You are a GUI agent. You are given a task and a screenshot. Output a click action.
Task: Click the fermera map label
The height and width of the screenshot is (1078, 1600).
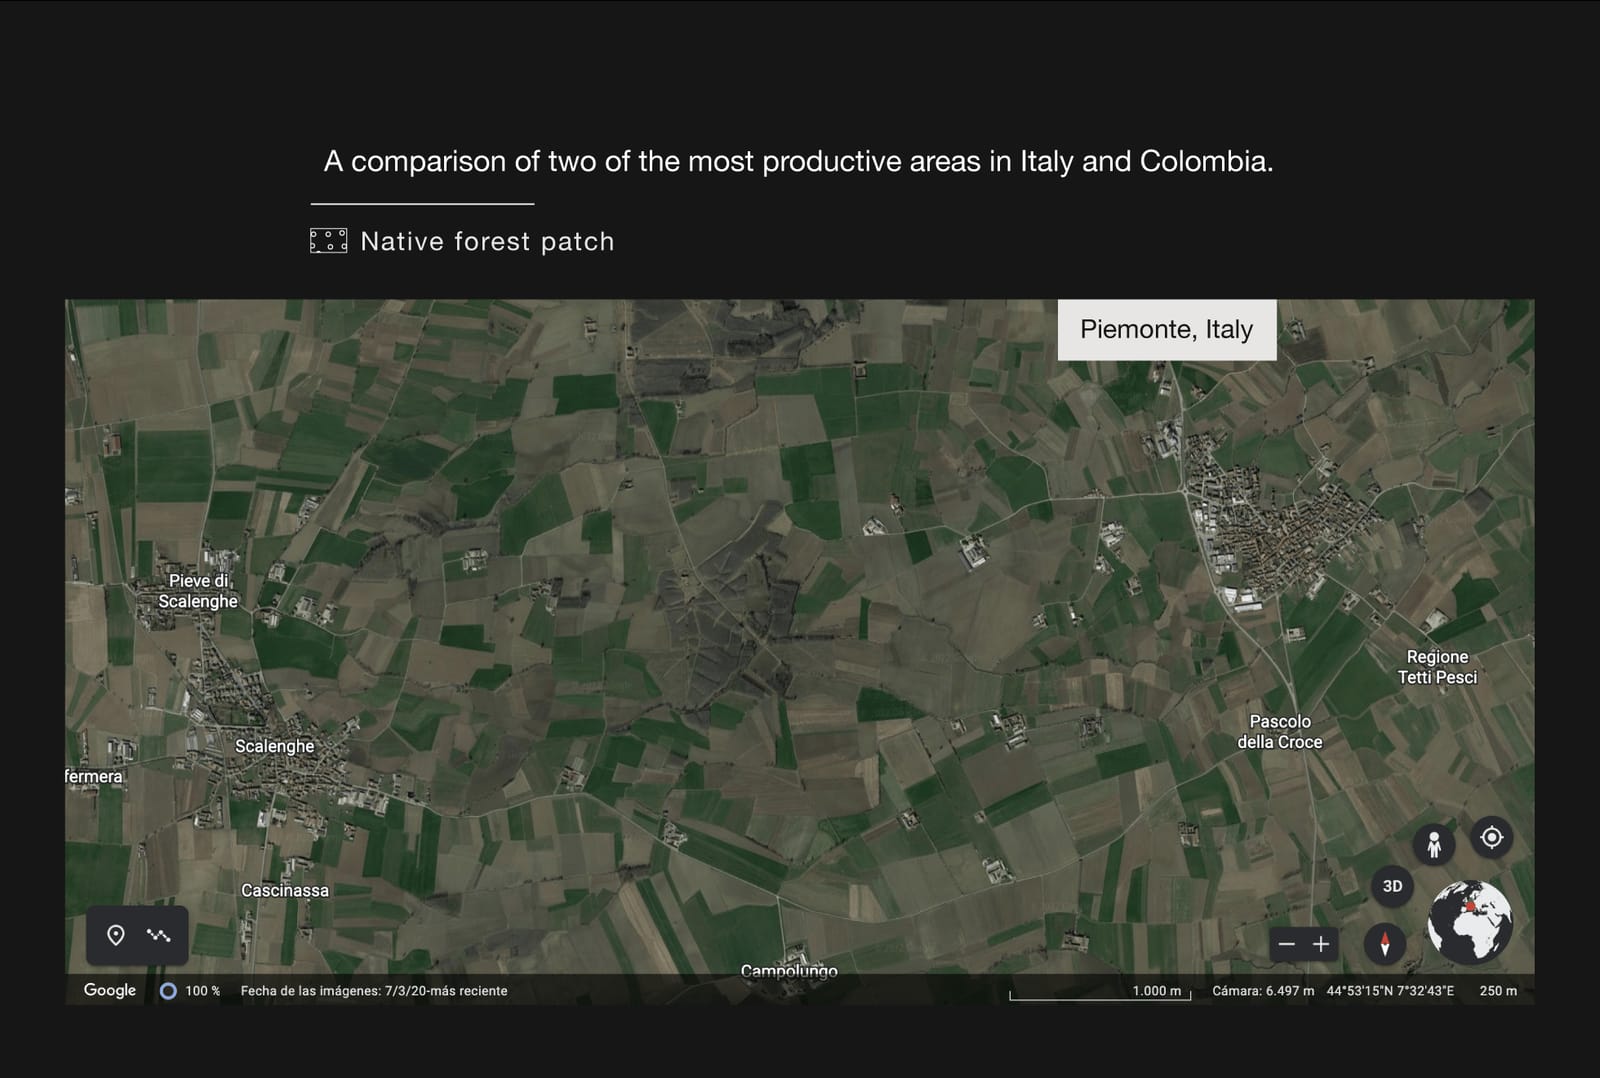(x=94, y=776)
